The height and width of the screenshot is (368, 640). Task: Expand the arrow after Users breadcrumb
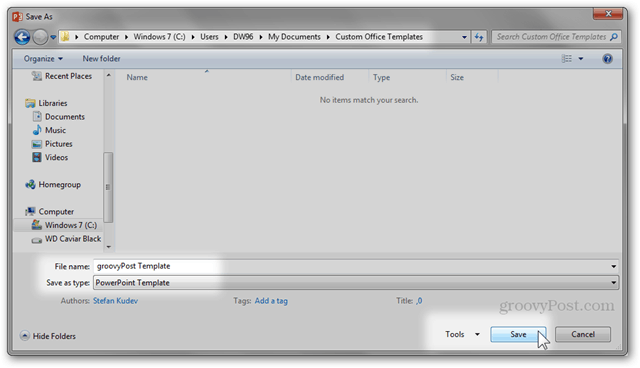[226, 37]
